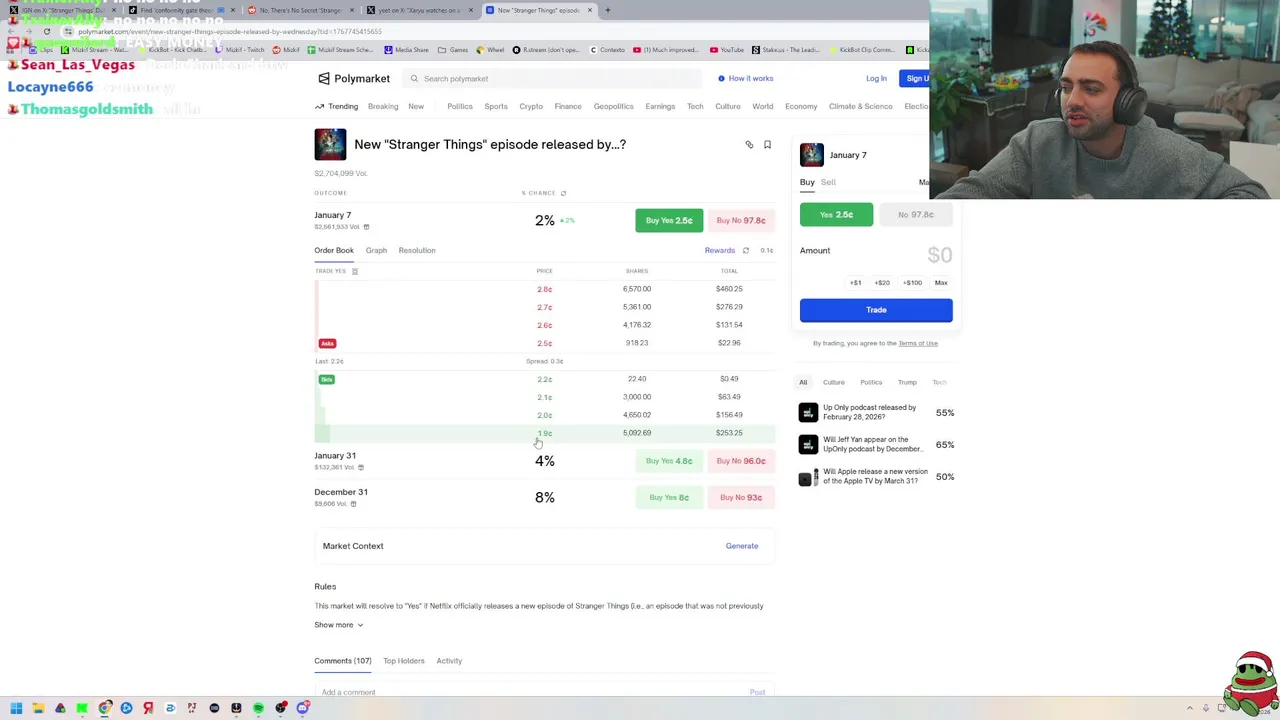
Task: Expand Show more rules
Action: click(339, 625)
